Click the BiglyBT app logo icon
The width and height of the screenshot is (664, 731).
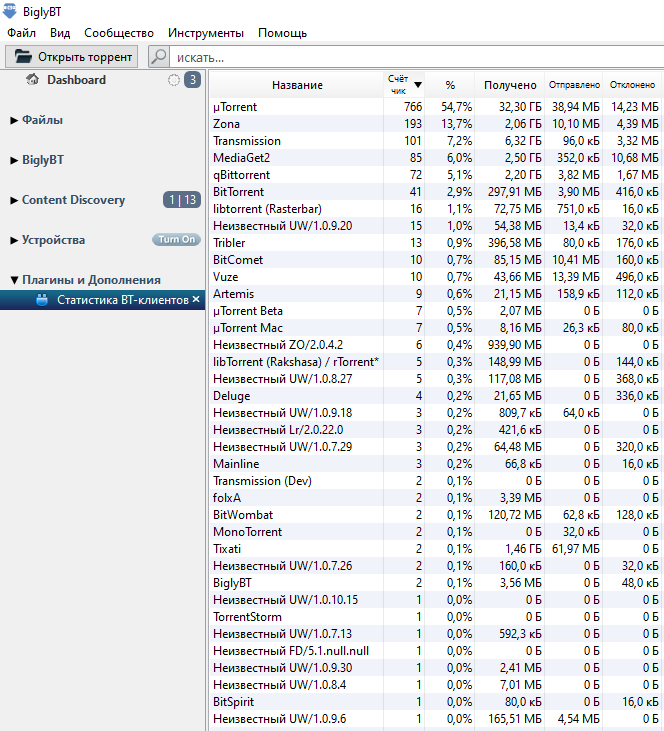coord(9,11)
